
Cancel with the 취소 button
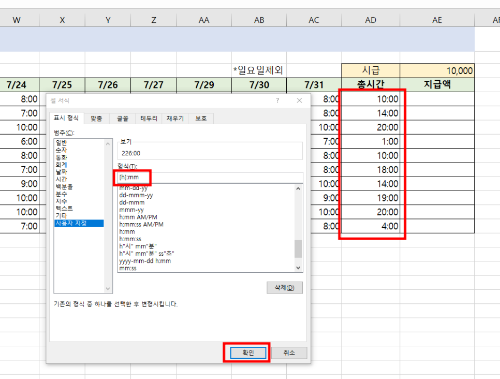click(x=289, y=353)
